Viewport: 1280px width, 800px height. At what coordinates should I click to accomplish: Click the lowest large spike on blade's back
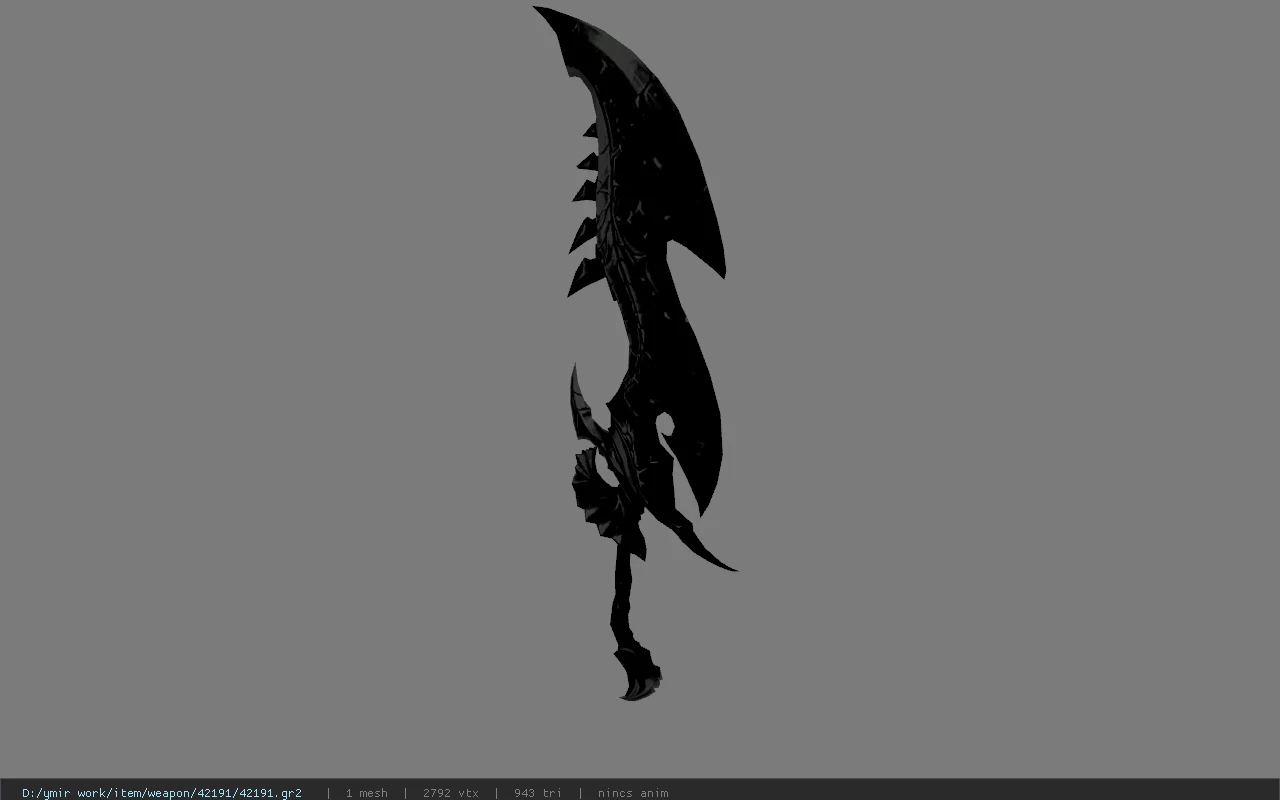coord(581,275)
